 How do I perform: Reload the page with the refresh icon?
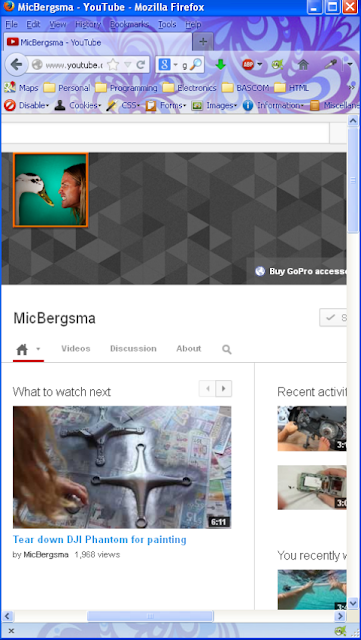click(x=140, y=64)
